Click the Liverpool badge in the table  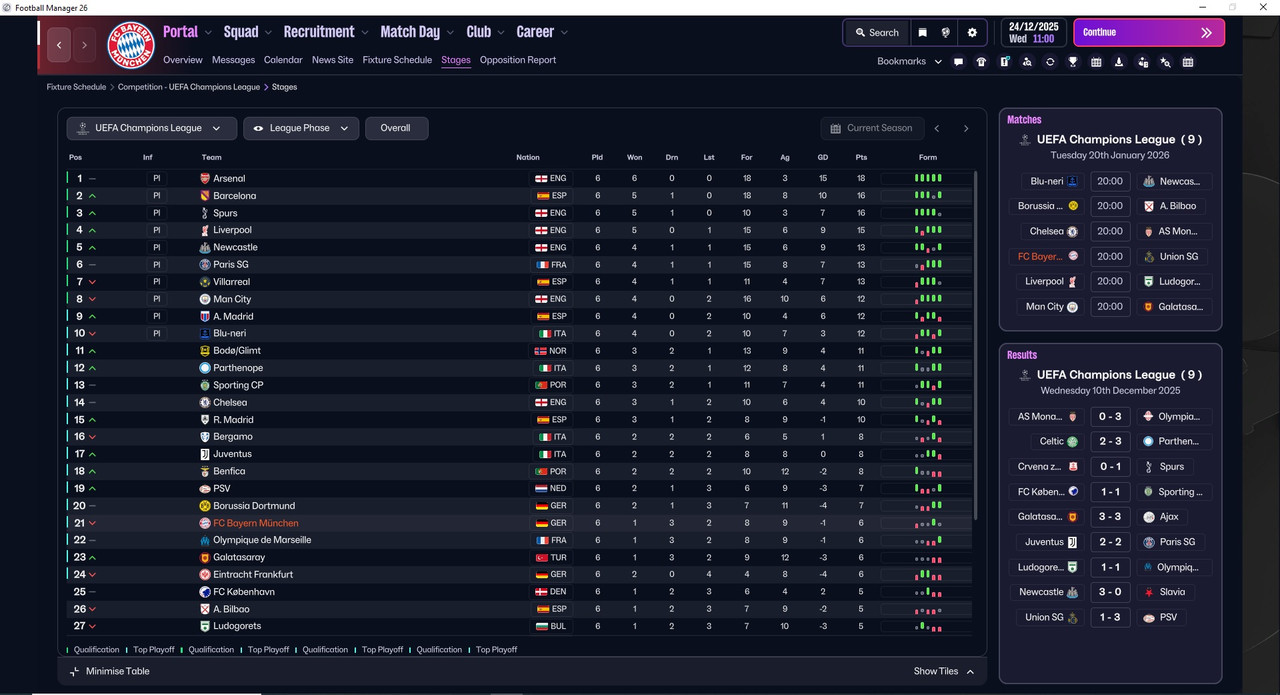click(205, 230)
